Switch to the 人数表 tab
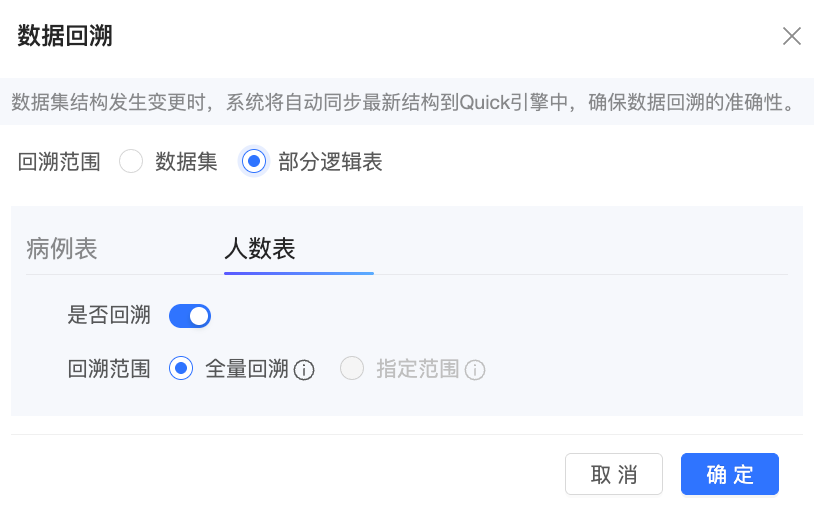Viewport: 814px width, 514px height. click(x=260, y=249)
